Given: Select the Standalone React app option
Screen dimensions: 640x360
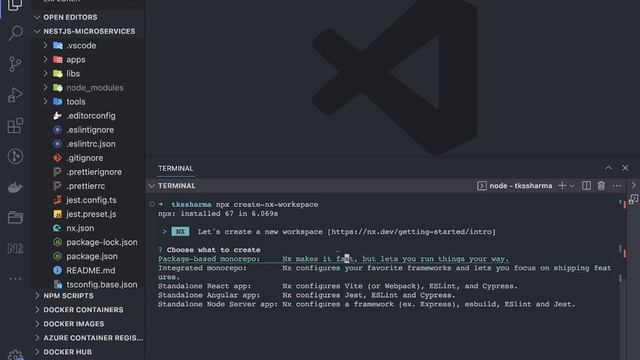Looking at the screenshot, I should [338, 286].
